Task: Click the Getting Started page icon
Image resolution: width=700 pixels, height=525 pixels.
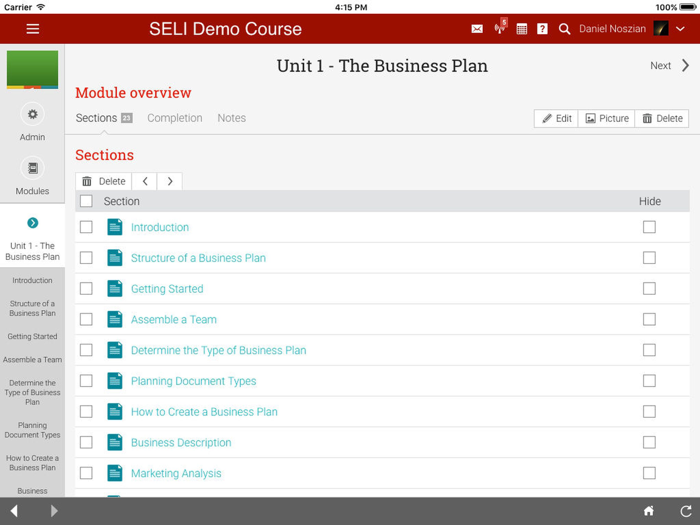Action: (115, 288)
